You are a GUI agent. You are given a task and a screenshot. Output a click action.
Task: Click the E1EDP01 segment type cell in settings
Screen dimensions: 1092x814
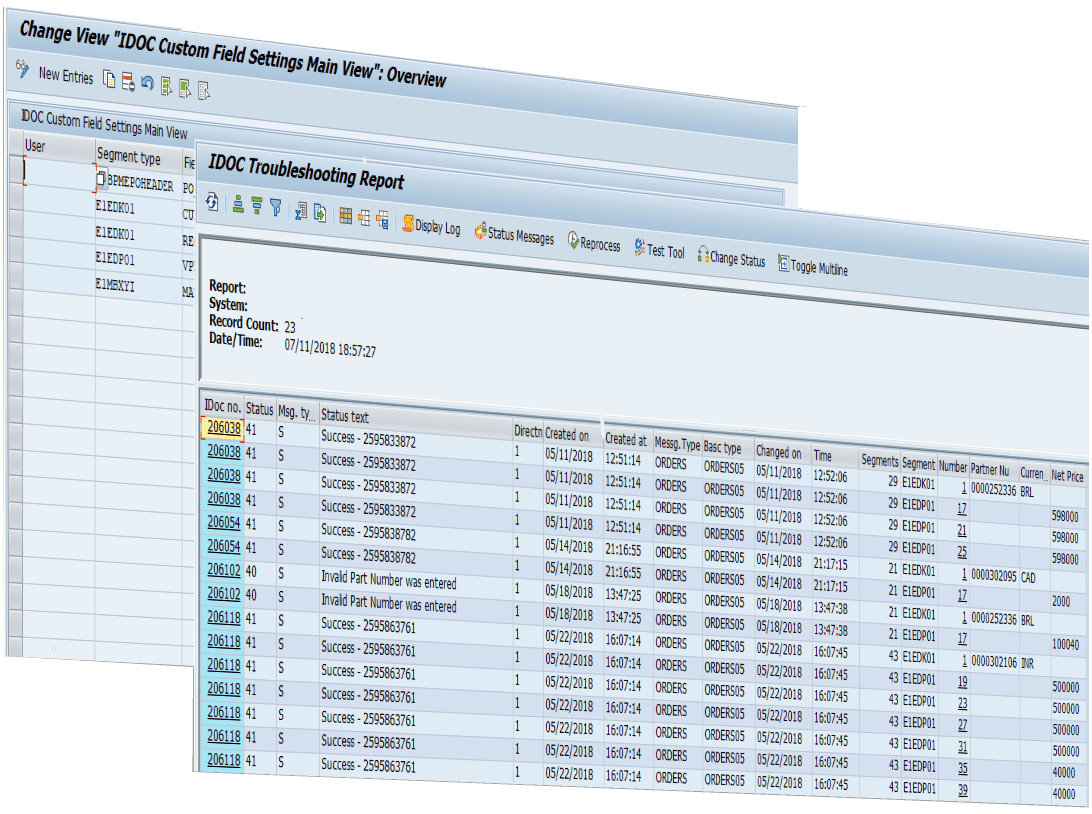point(137,260)
